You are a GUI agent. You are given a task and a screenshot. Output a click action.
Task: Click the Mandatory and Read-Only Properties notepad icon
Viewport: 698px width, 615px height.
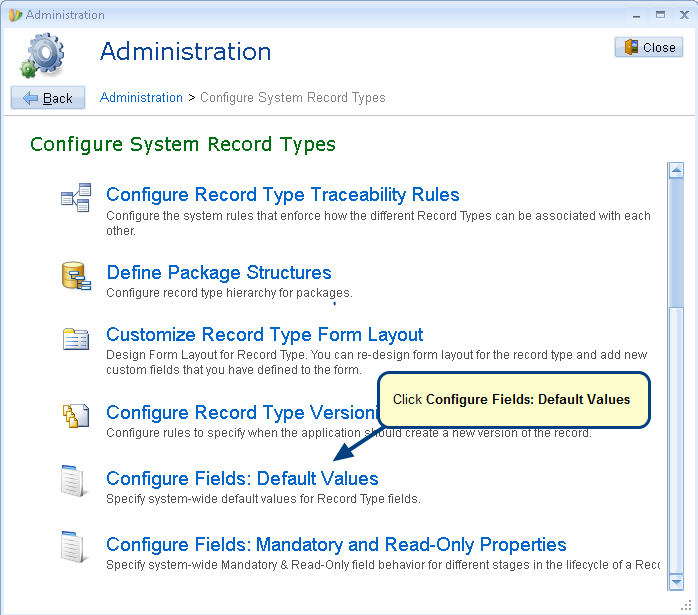(x=73, y=547)
